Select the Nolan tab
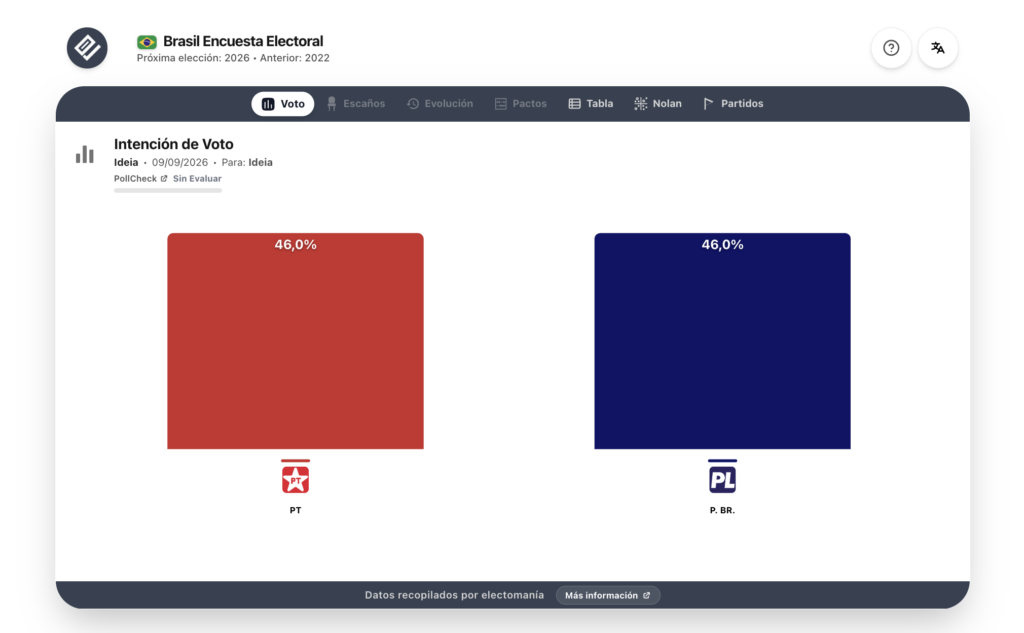Screen dimensions: 1024x633 click(658, 104)
